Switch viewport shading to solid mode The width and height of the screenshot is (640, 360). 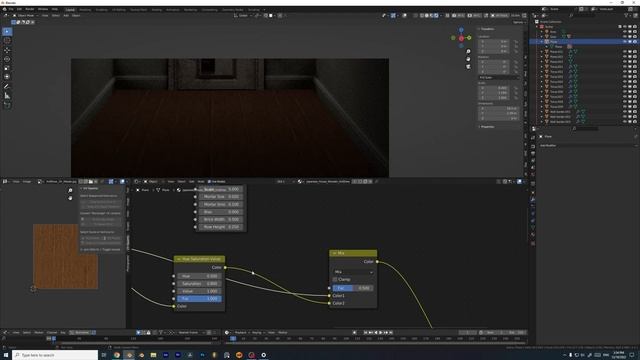(x=427, y=16)
